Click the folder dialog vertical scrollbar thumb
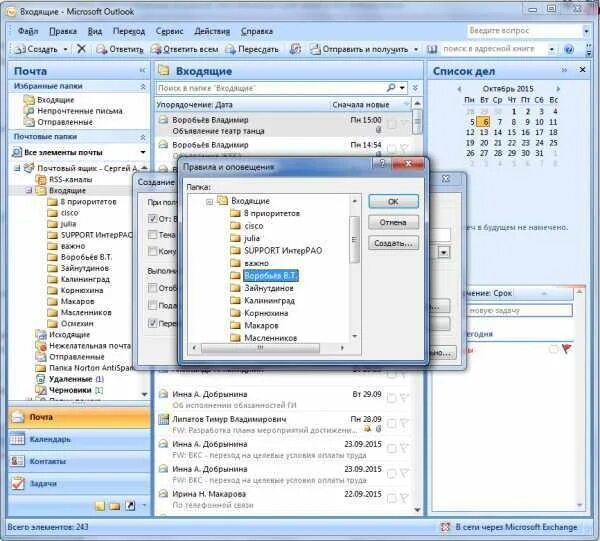Viewport: 600px width, 541px height. click(x=354, y=240)
